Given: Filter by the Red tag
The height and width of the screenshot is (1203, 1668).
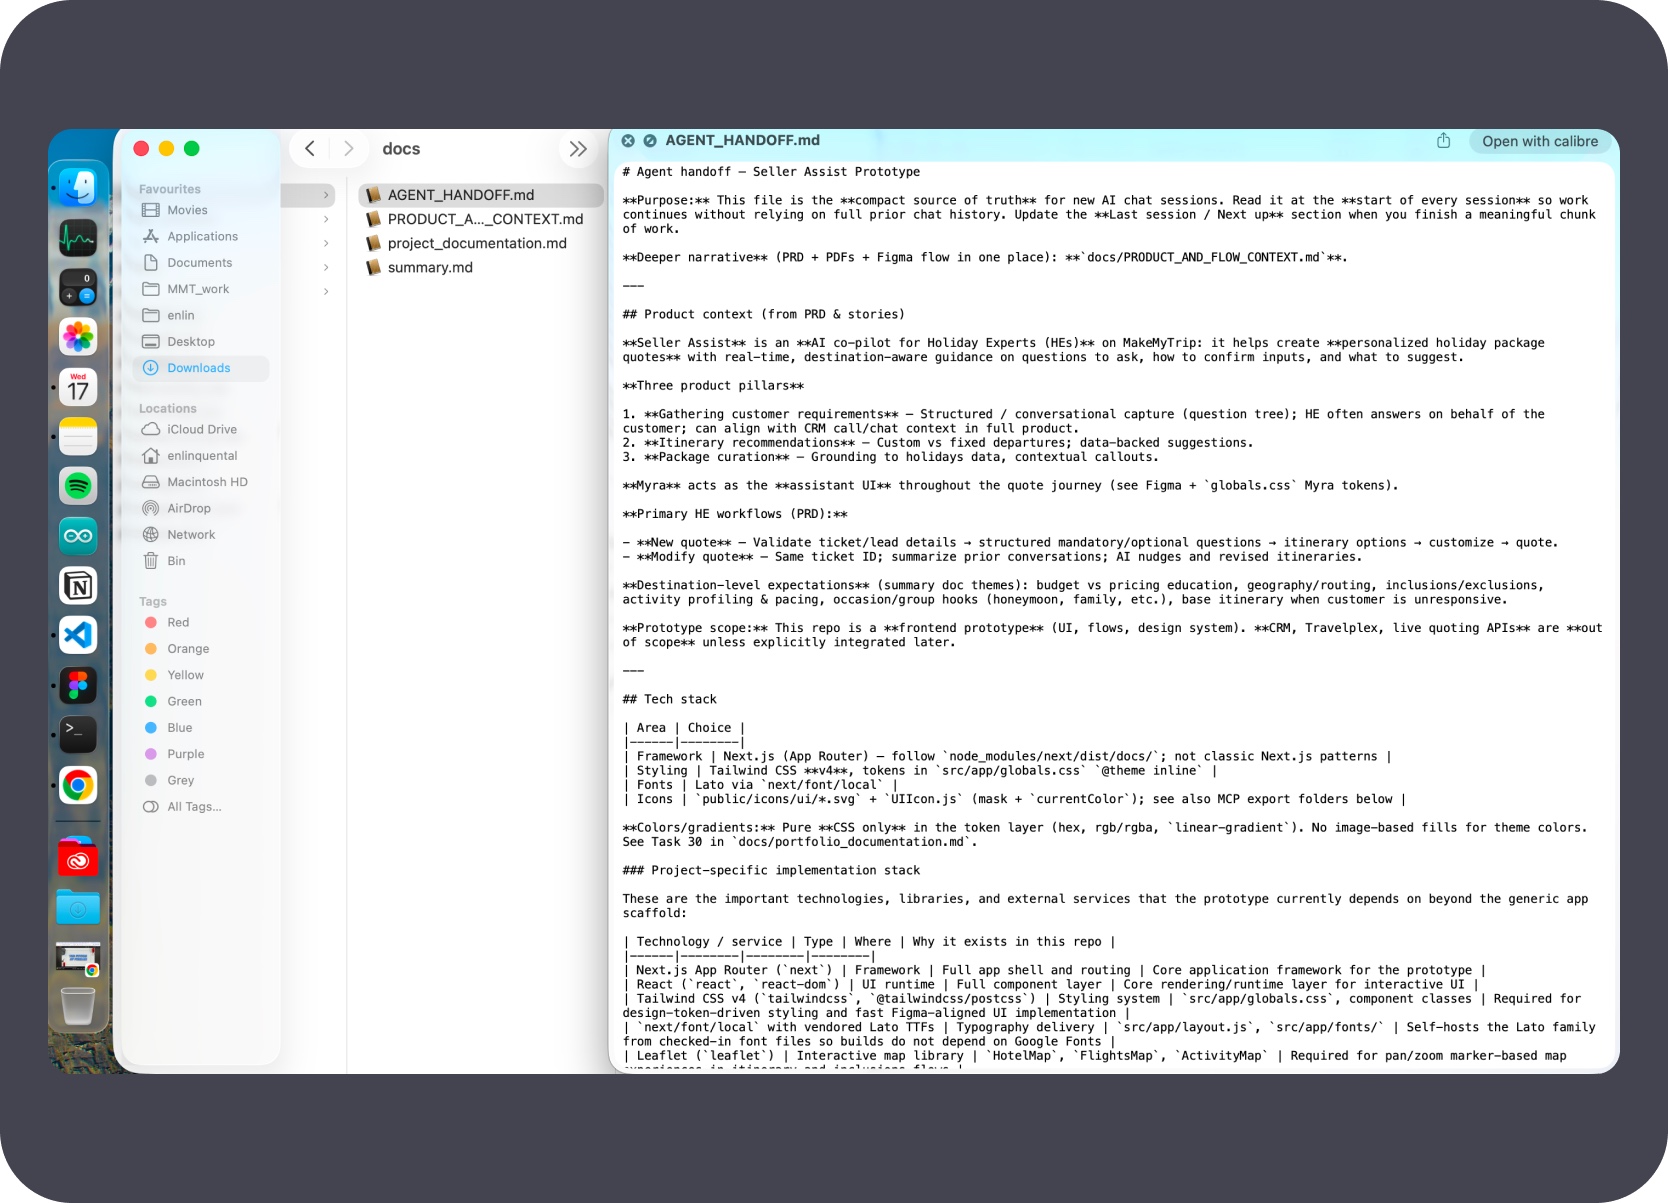Looking at the screenshot, I should 200,622.
